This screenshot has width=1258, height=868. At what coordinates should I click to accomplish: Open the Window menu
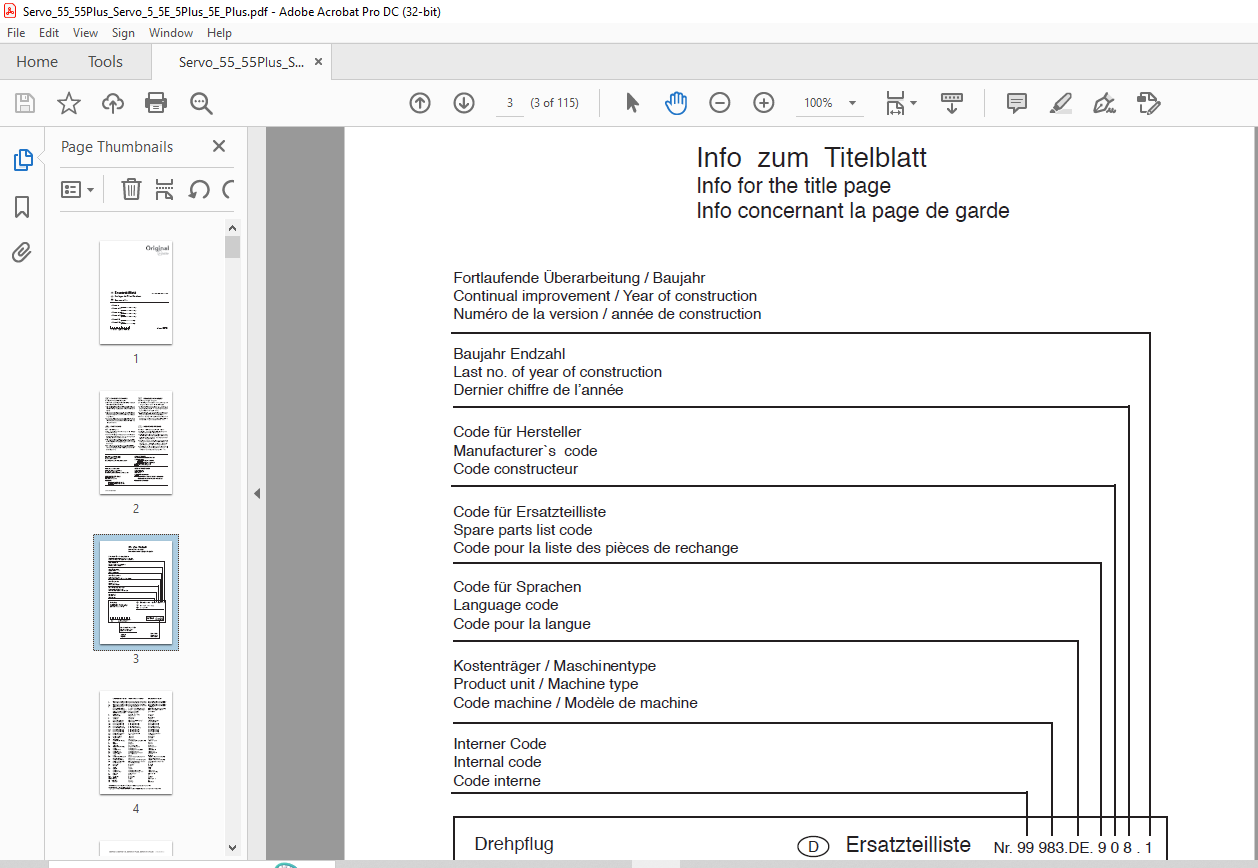click(171, 33)
